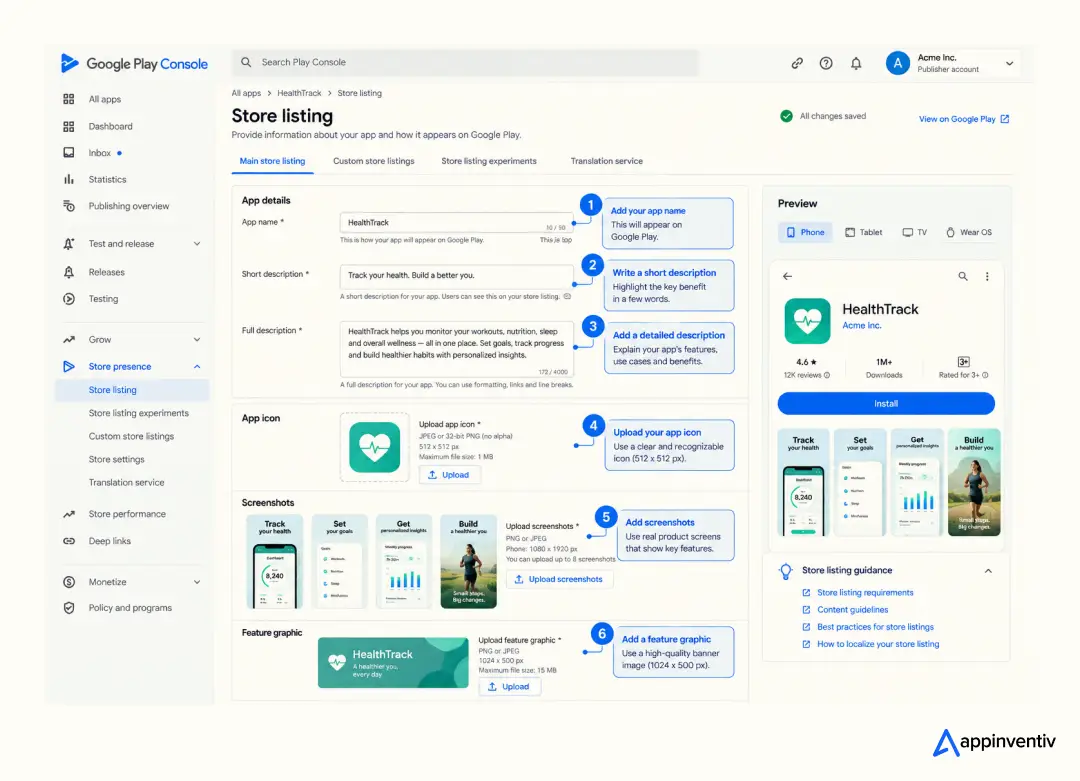The width and height of the screenshot is (1080, 781).
Task: Switch preview to TV
Action: [x=915, y=232]
